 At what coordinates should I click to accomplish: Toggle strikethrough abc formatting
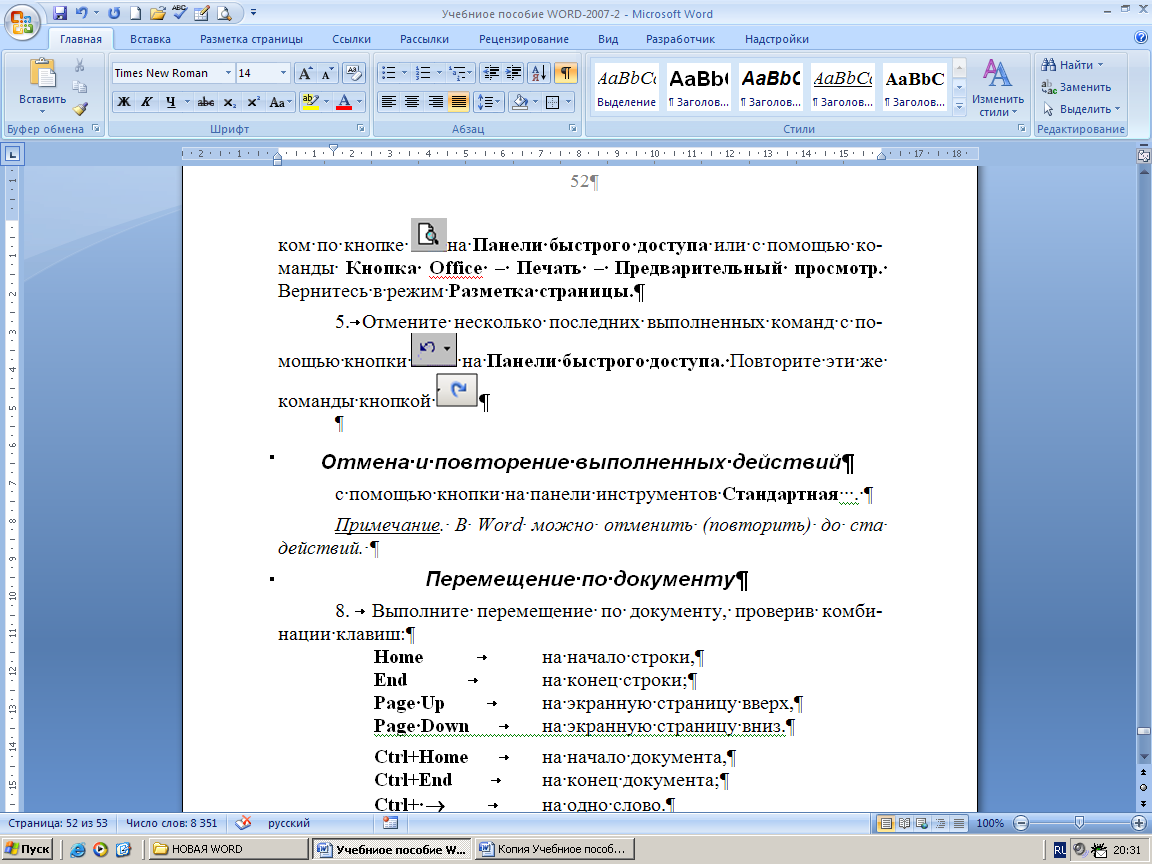(206, 102)
